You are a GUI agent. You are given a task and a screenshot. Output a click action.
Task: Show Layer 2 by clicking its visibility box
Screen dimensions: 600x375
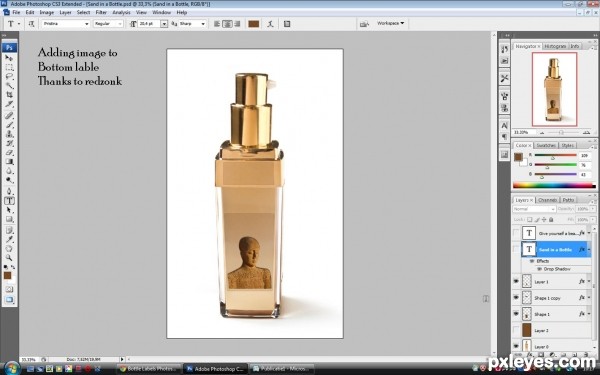(516, 330)
